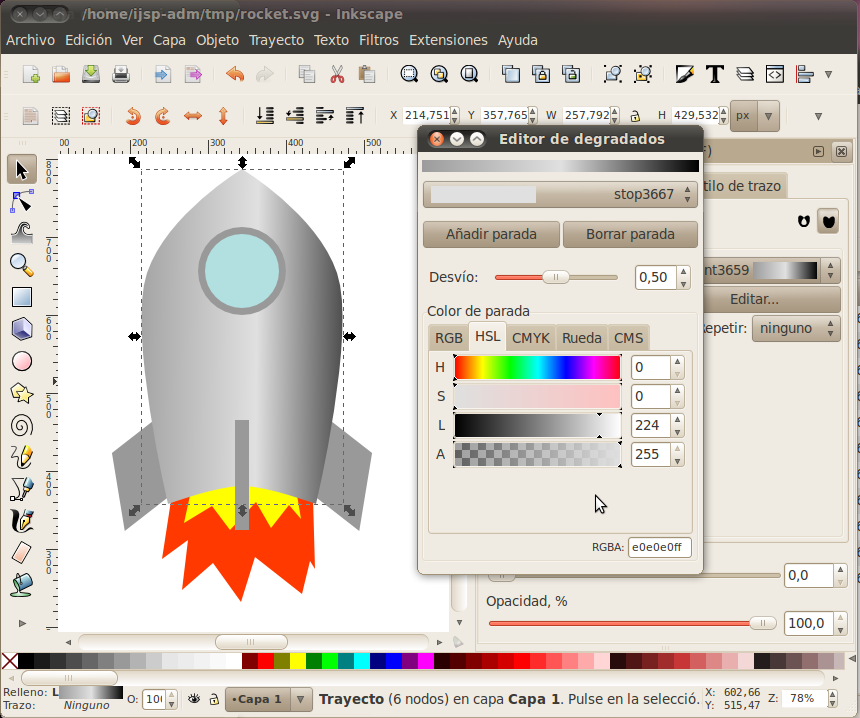The height and width of the screenshot is (718, 860).
Task: Select the Spiral tool
Action: pos(22,426)
